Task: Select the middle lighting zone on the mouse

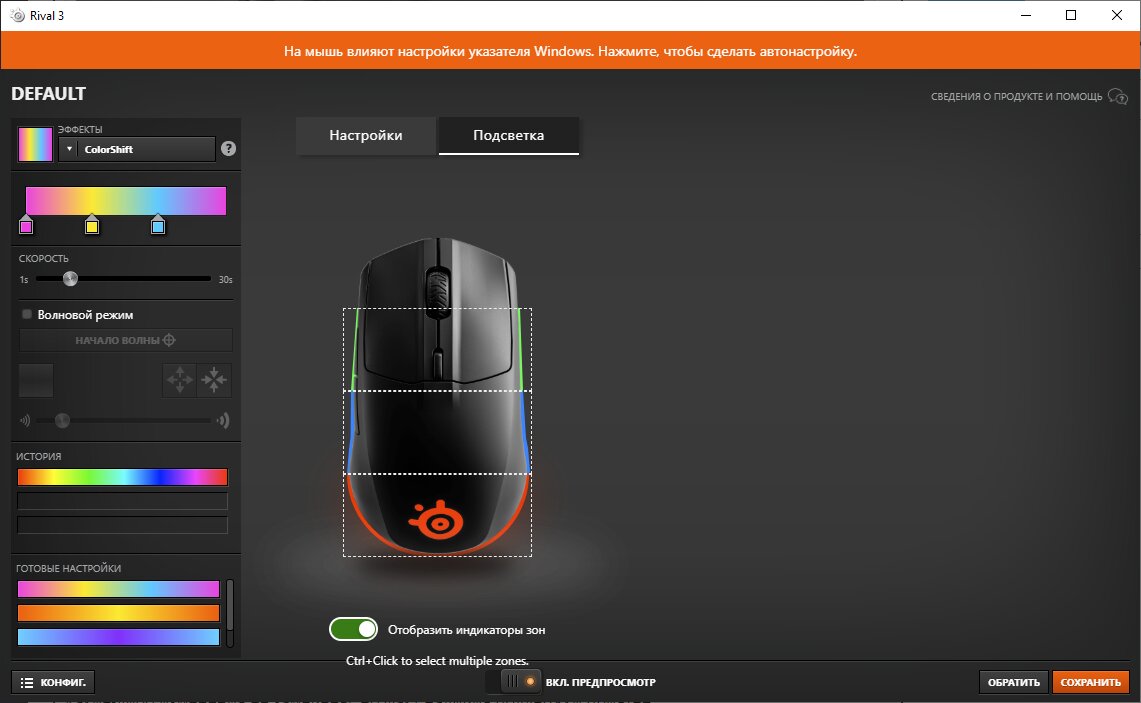Action: 437,432
